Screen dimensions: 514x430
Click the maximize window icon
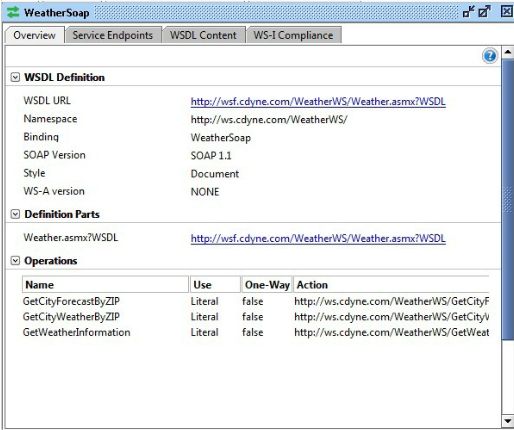[484, 12]
